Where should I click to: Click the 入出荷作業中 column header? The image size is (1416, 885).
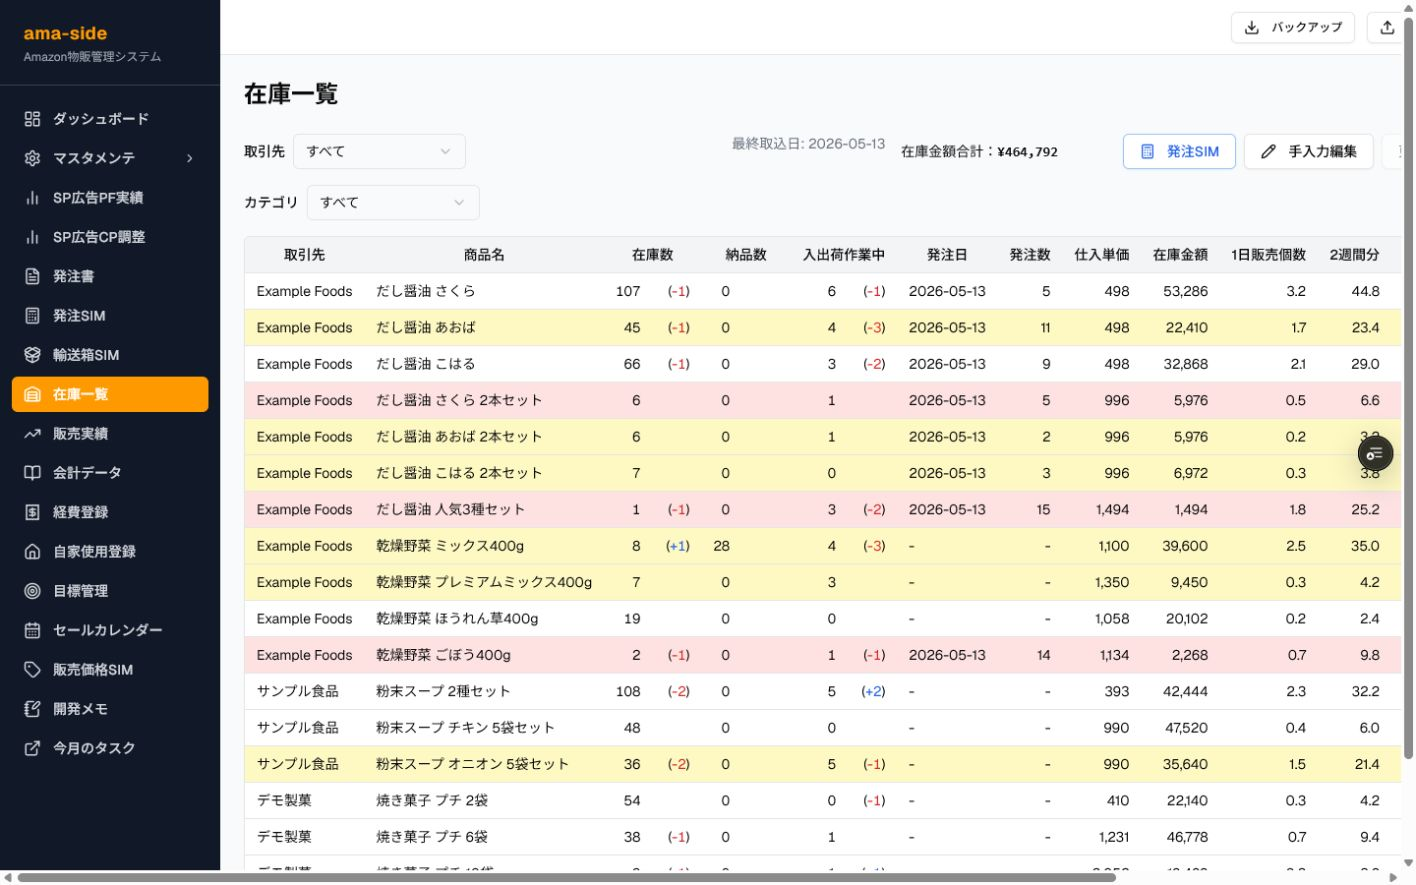844,255
